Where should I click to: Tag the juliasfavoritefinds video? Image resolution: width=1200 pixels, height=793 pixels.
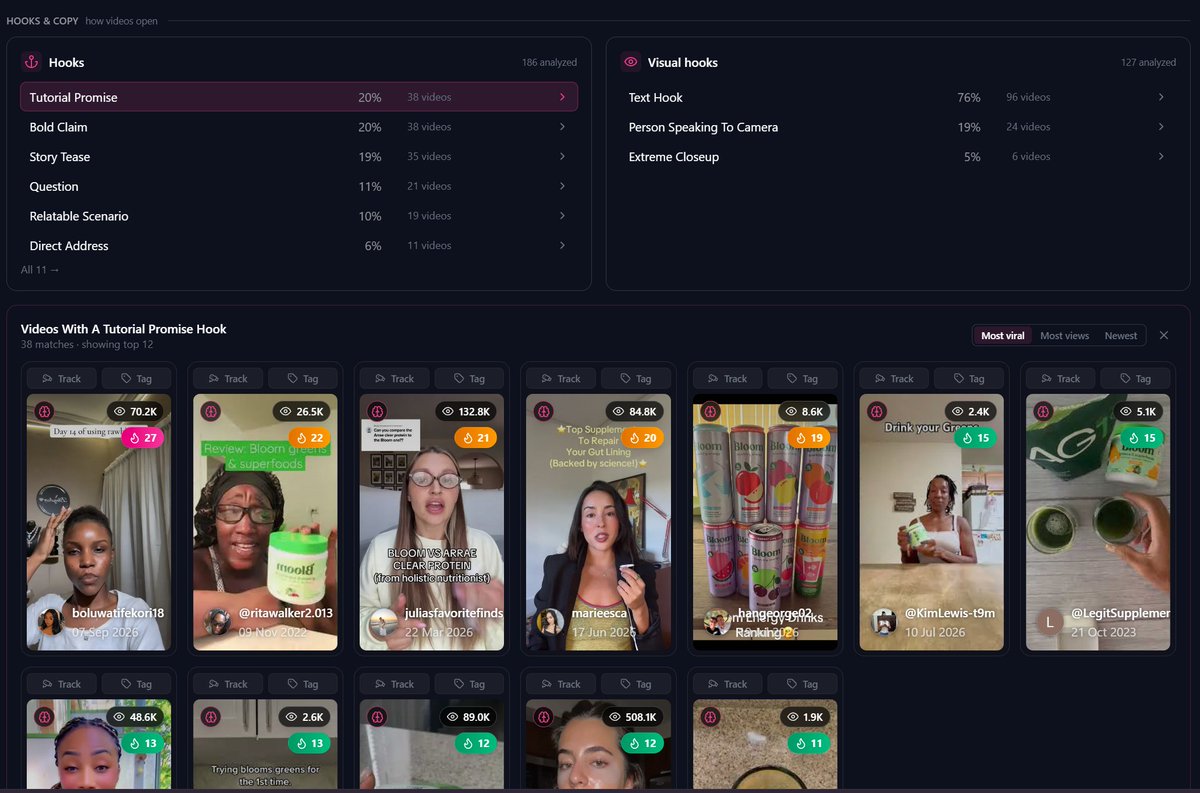(x=469, y=378)
